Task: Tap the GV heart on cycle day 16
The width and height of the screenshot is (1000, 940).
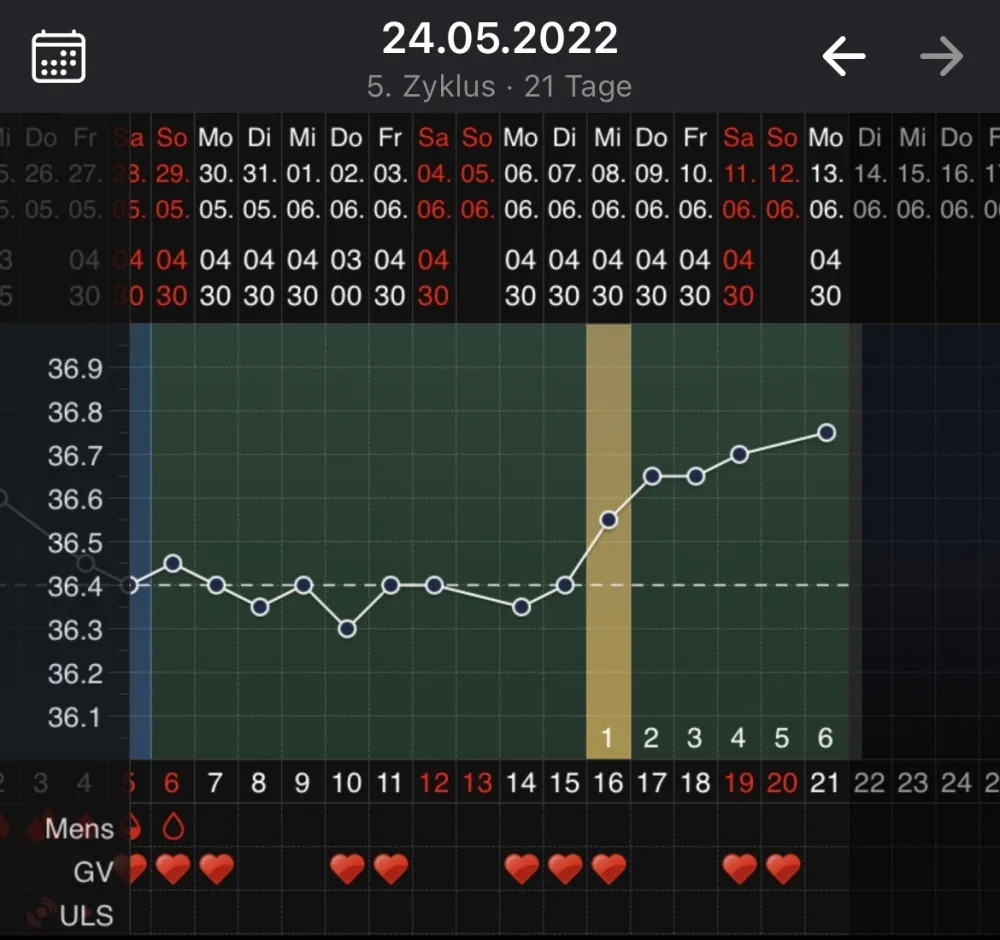Action: pos(609,869)
